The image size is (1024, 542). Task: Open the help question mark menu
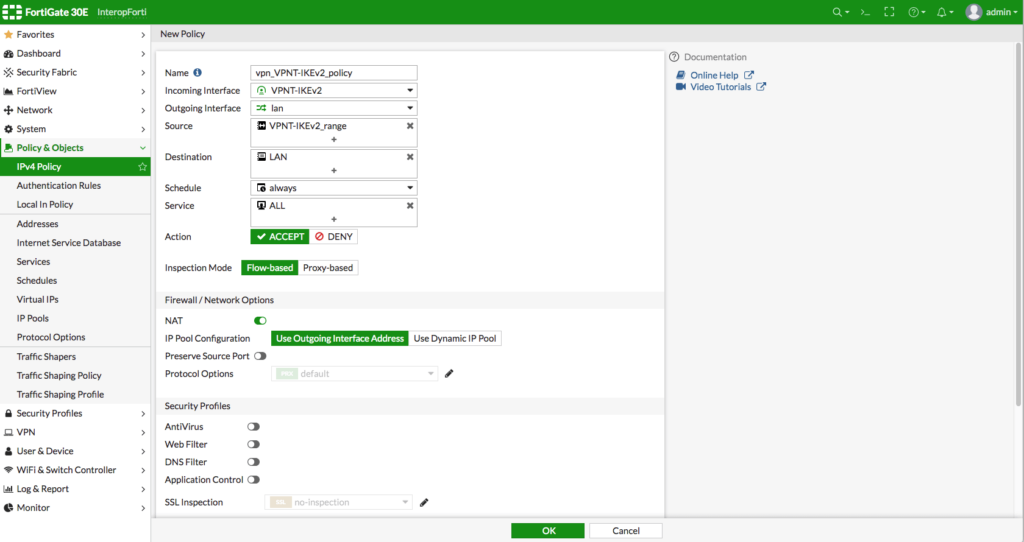pyautogui.click(x=914, y=12)
